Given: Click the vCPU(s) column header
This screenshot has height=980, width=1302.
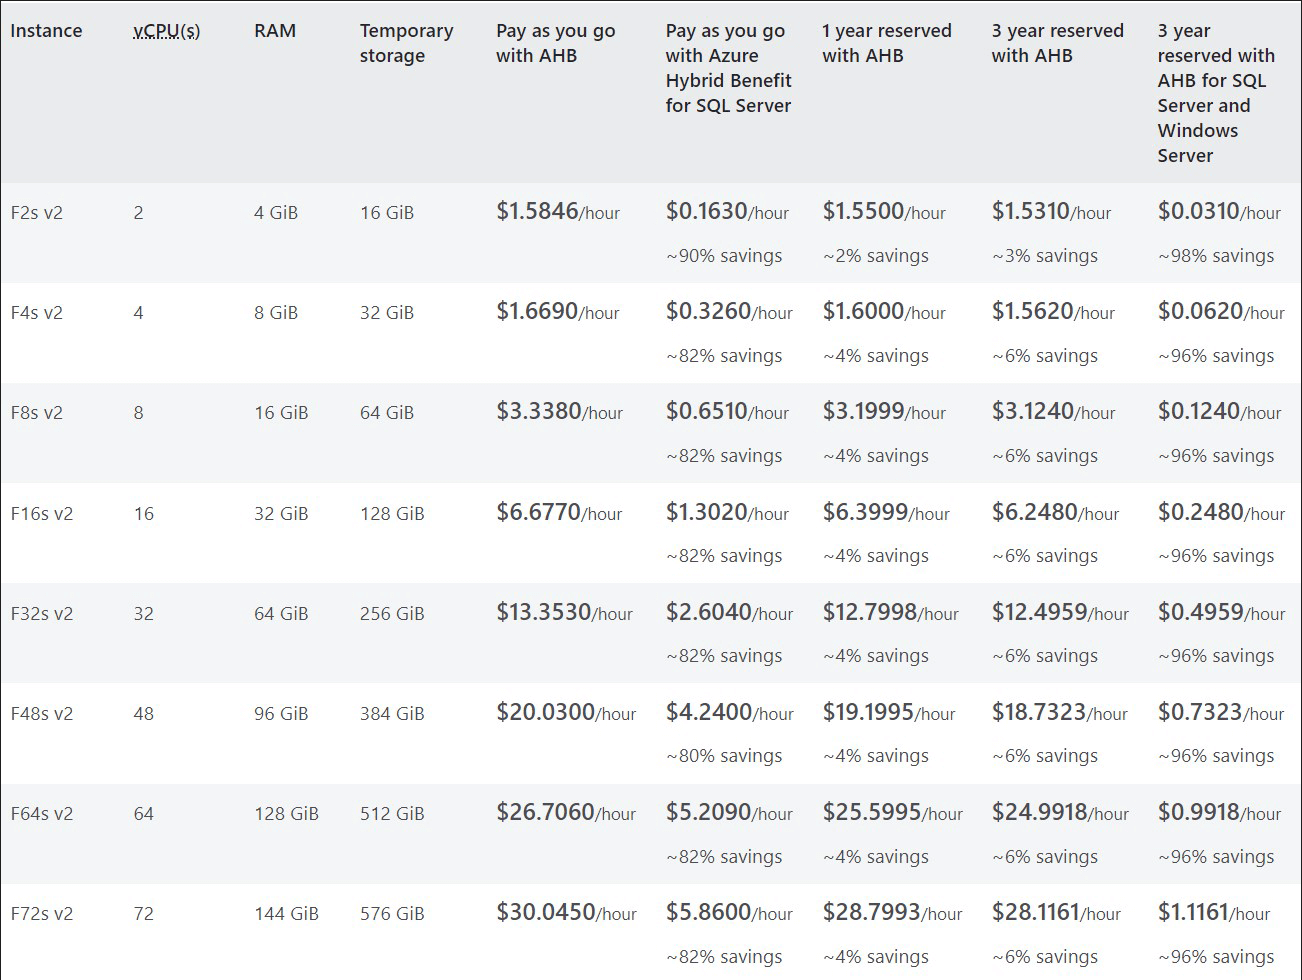Looking at the screenshot, I should (166, 31).
